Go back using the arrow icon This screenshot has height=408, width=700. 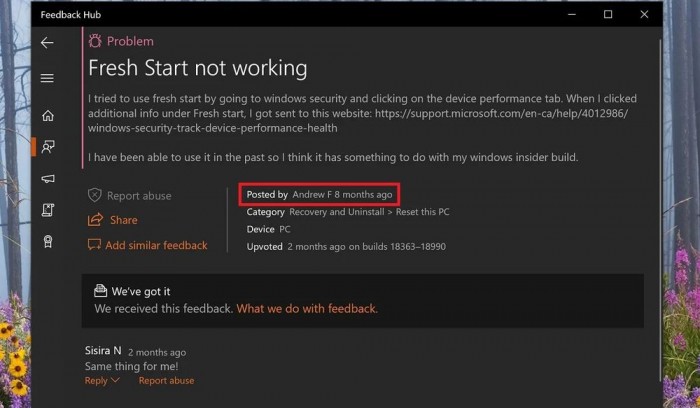tap(47, 43)
